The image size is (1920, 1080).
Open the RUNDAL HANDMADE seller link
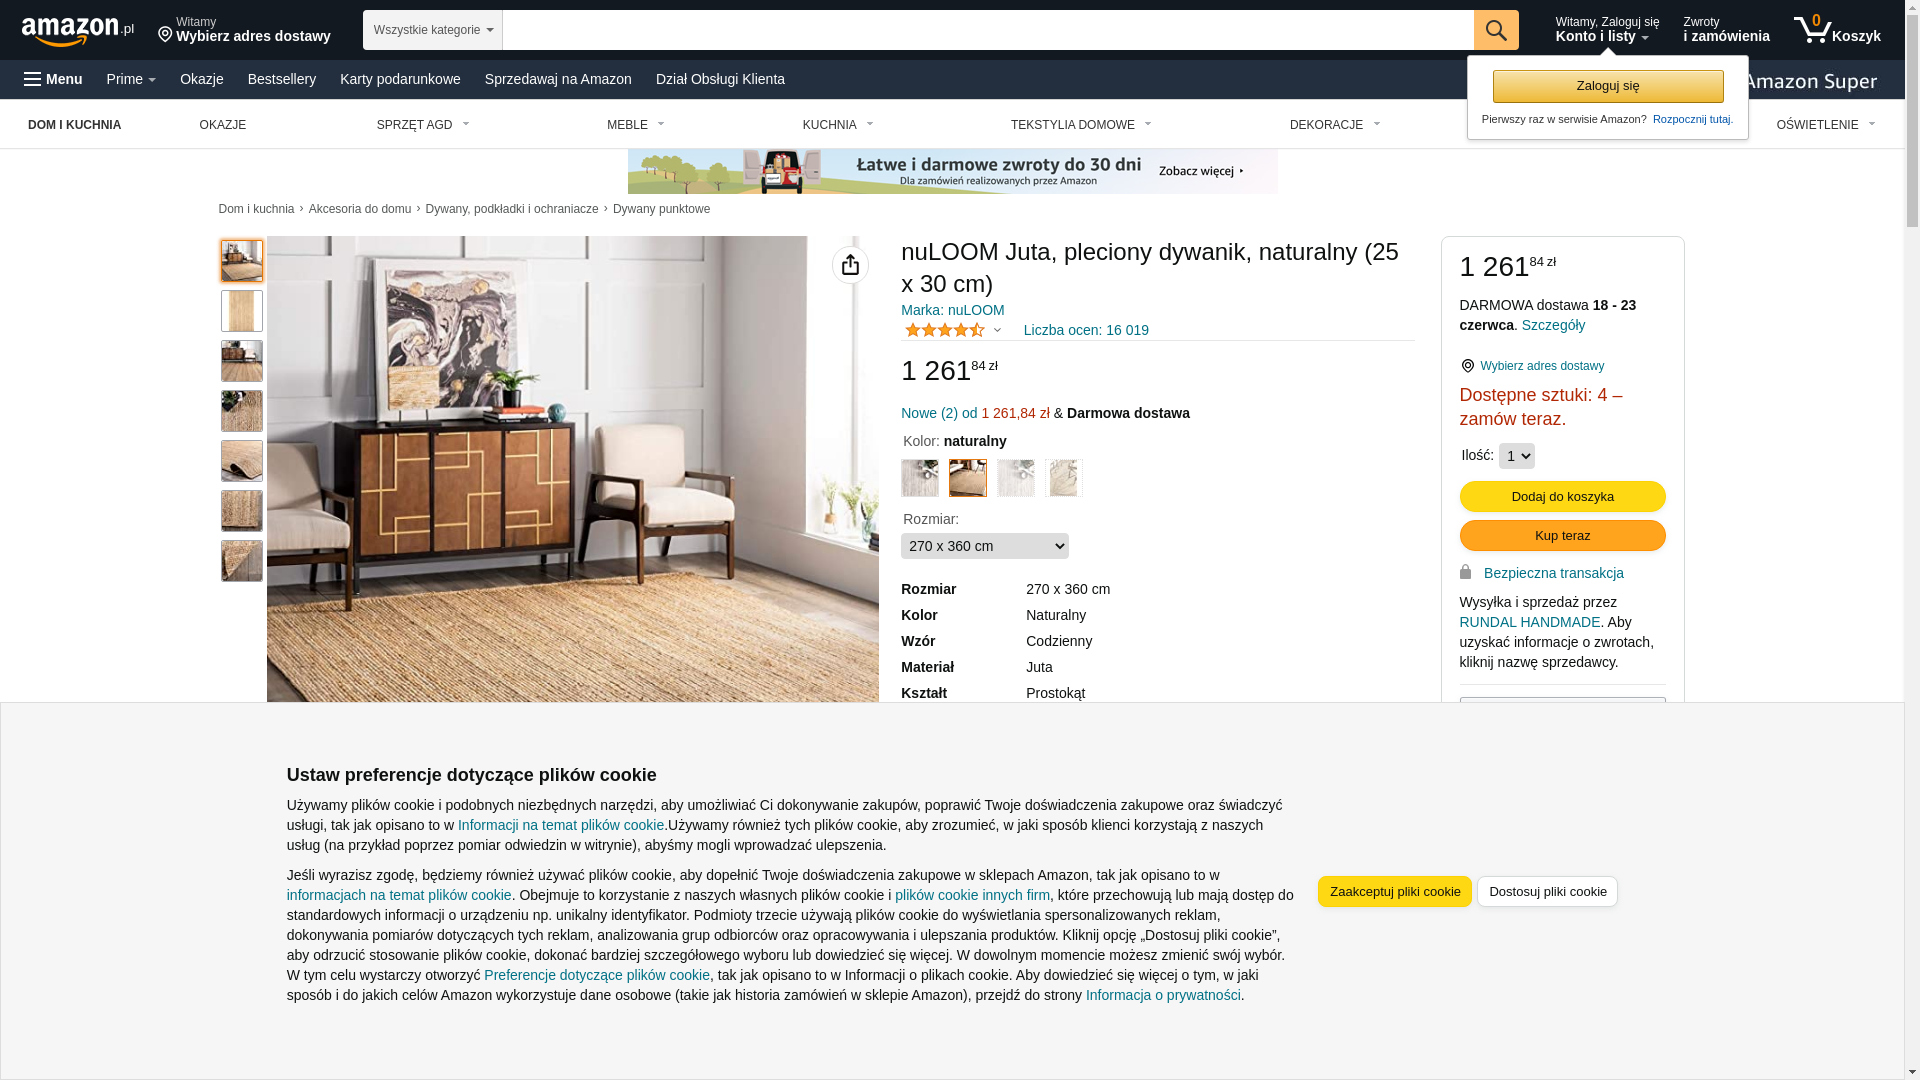tap(1530, 622)
